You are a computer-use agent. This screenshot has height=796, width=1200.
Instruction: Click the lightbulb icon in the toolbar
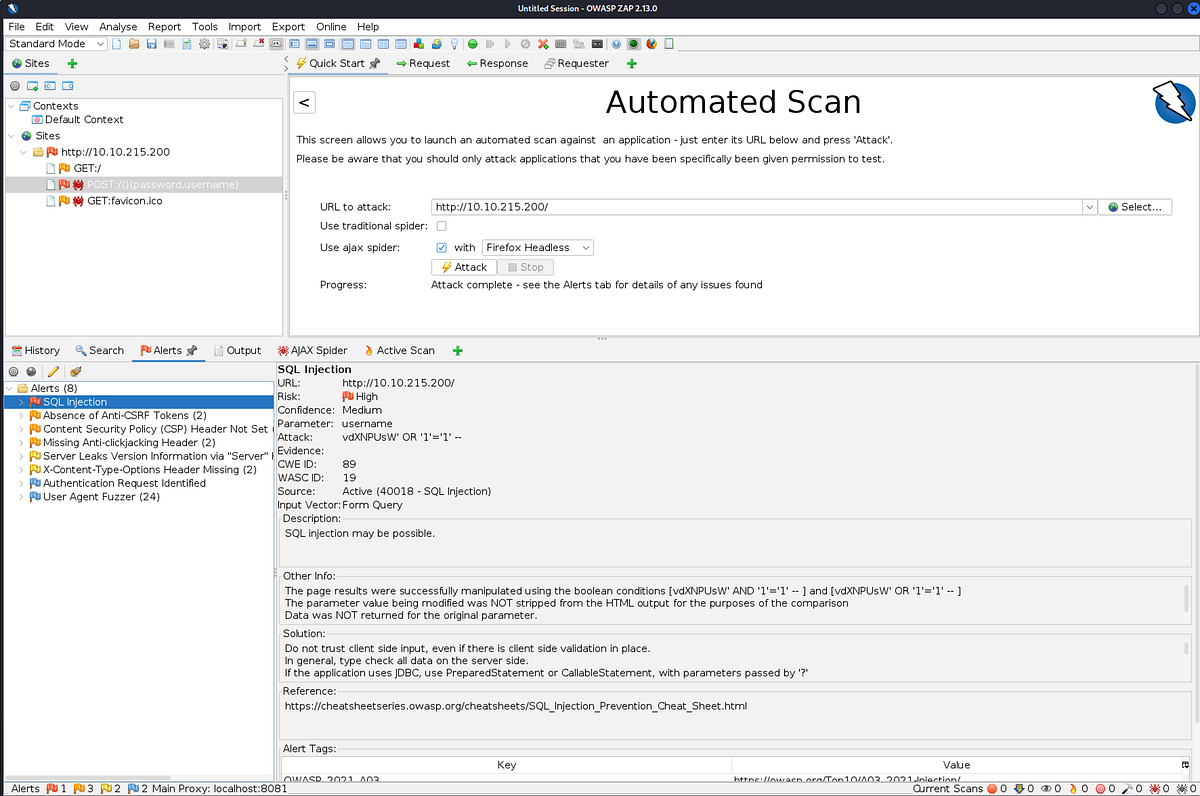click(x=454, y=44)
